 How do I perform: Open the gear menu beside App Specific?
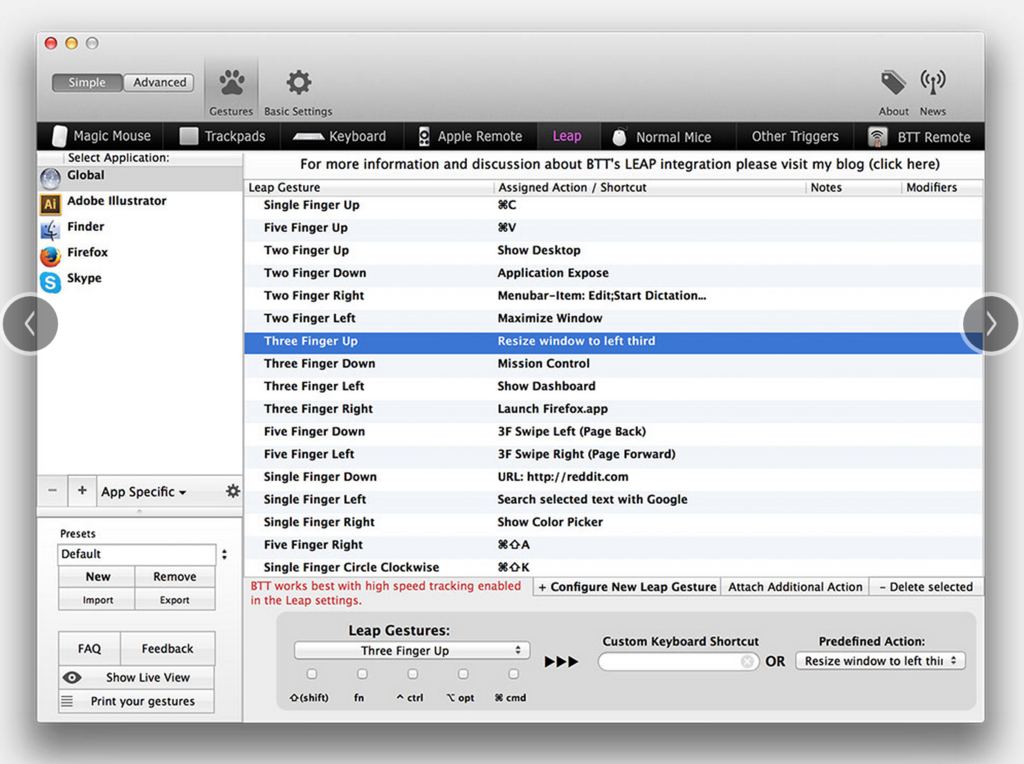click(232, 491)
